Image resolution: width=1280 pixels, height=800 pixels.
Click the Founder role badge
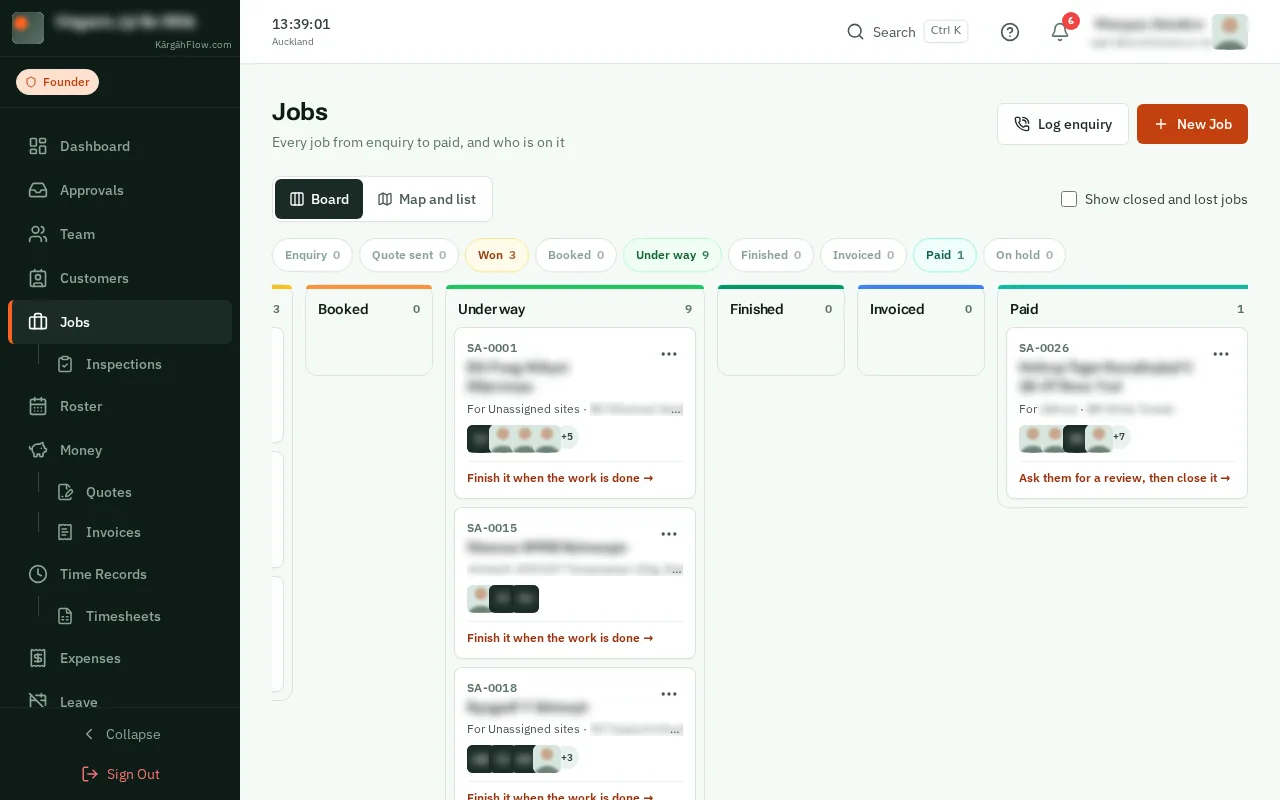coord(57,82)
